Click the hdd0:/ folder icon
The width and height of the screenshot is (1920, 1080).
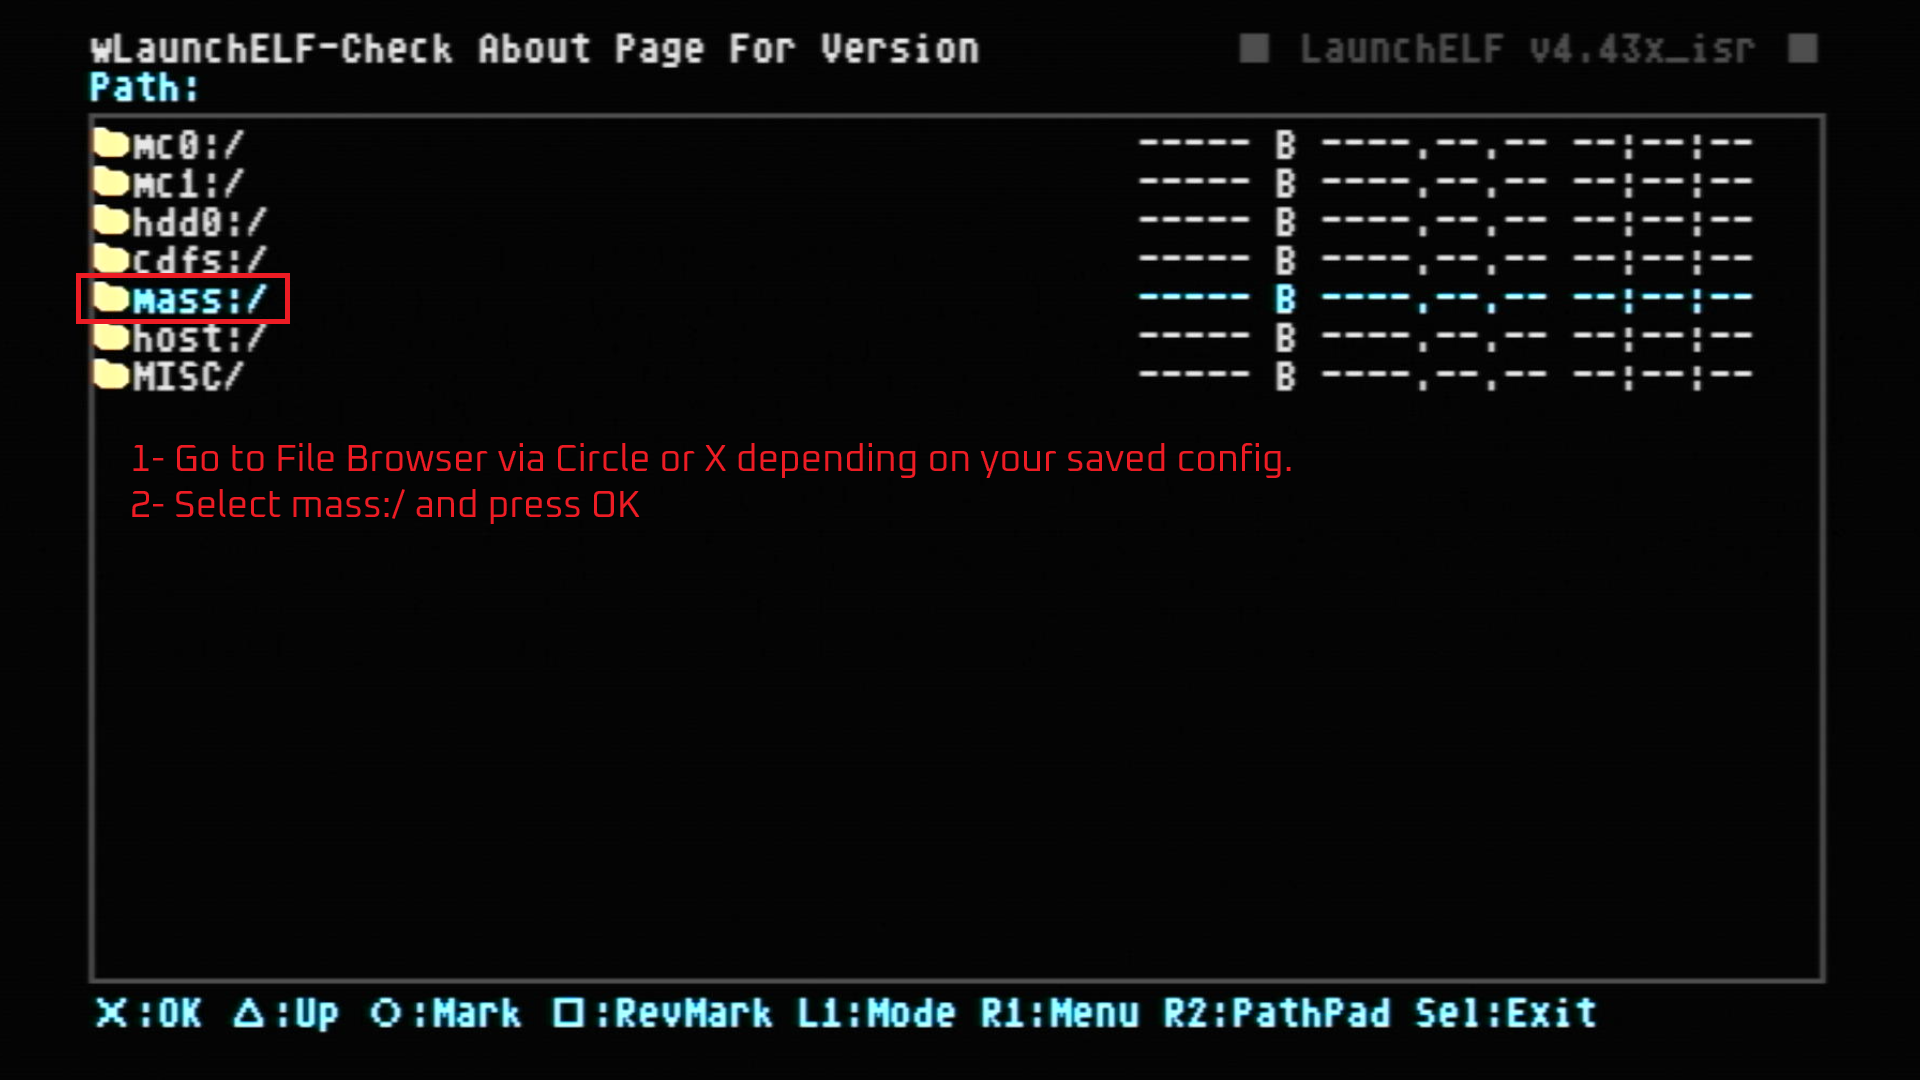point(112,220)
